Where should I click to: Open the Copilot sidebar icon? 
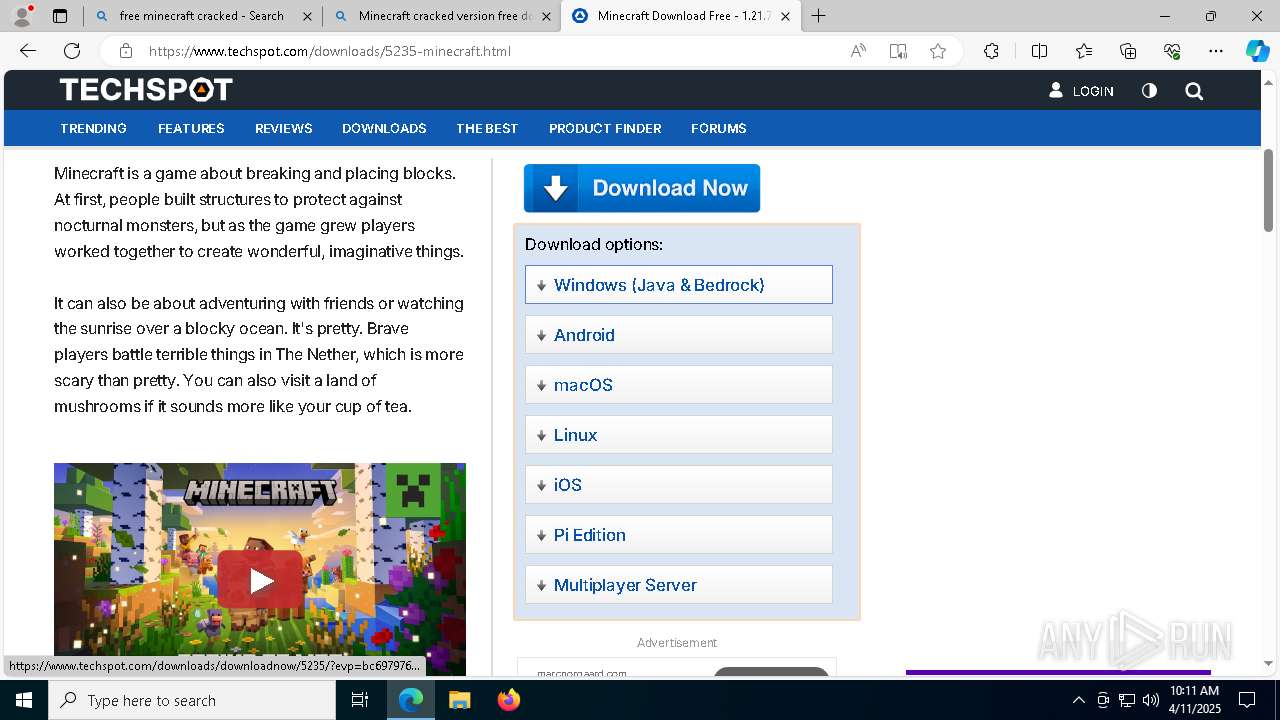1258,51
